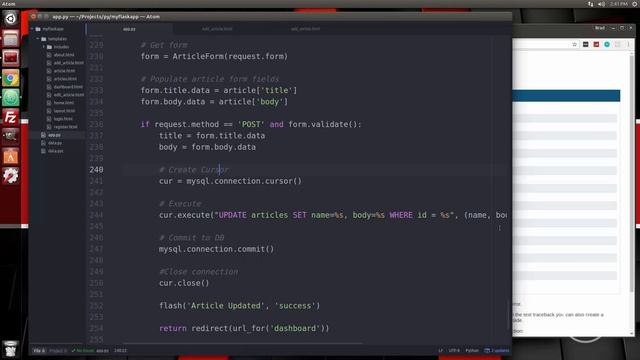Viewport: 640px width, 360px height.
Task: Switch to the third editor tab
Action: [x=305, y=29]
